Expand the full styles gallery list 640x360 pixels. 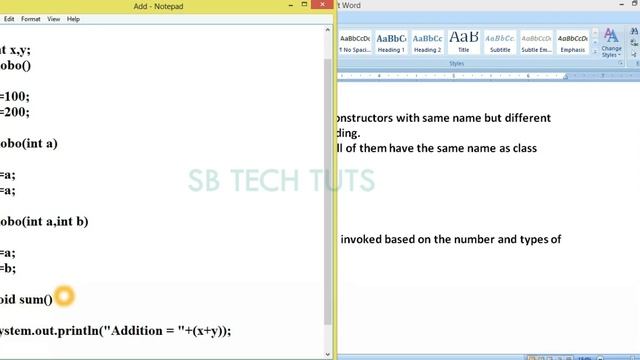[x=595, y=51]
